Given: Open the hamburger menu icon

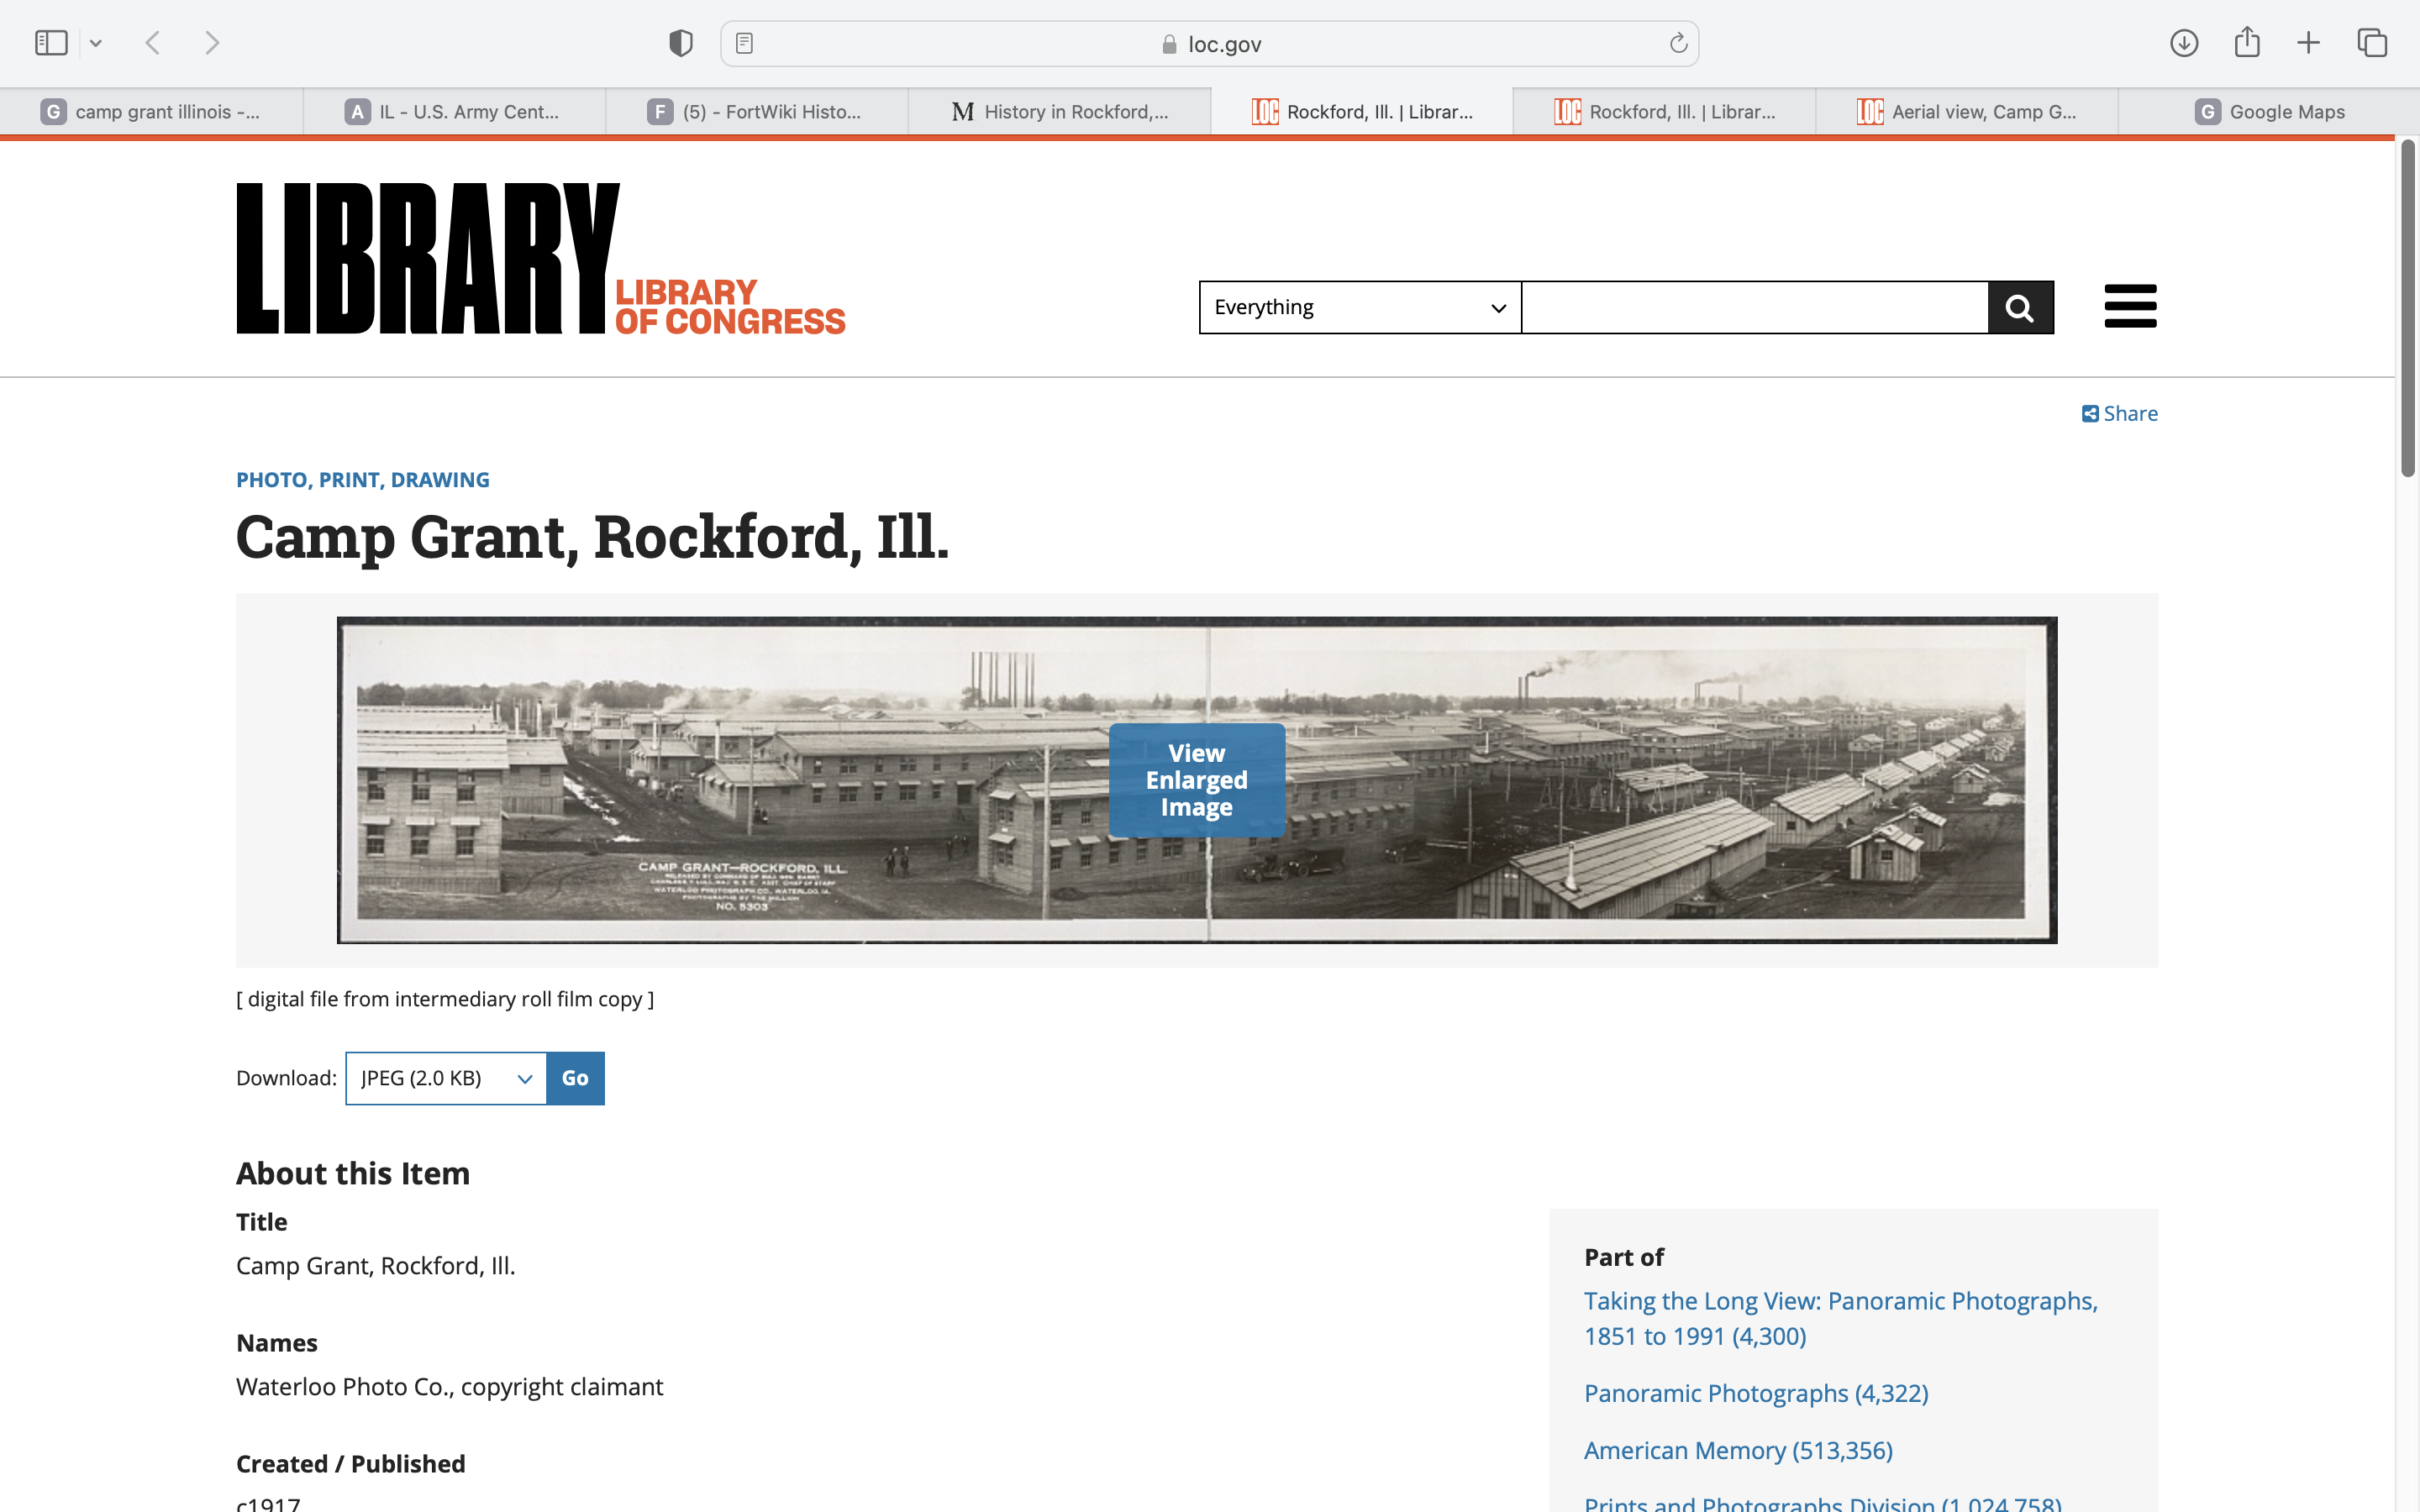Looking at the screenshot, I should (2130, 306).
